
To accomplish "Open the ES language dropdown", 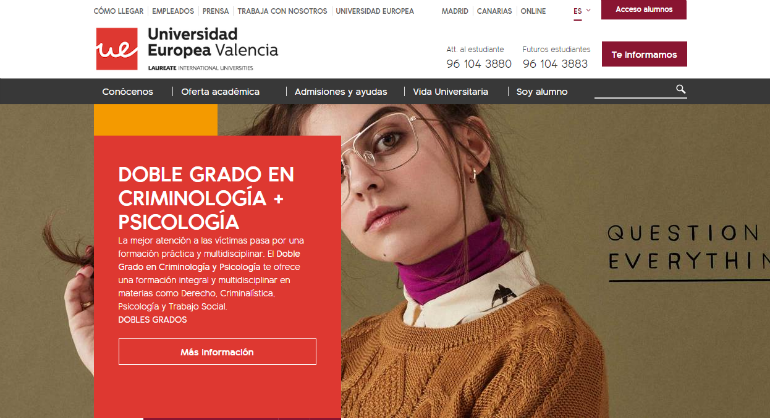I will tap(581, 11).
